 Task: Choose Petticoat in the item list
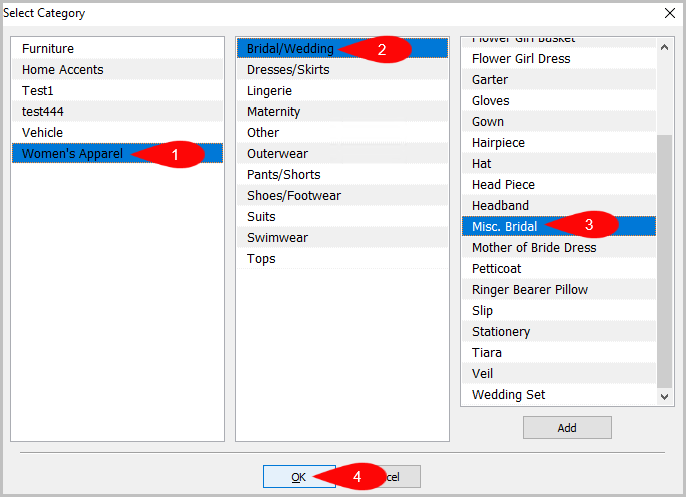pos(559,268)
